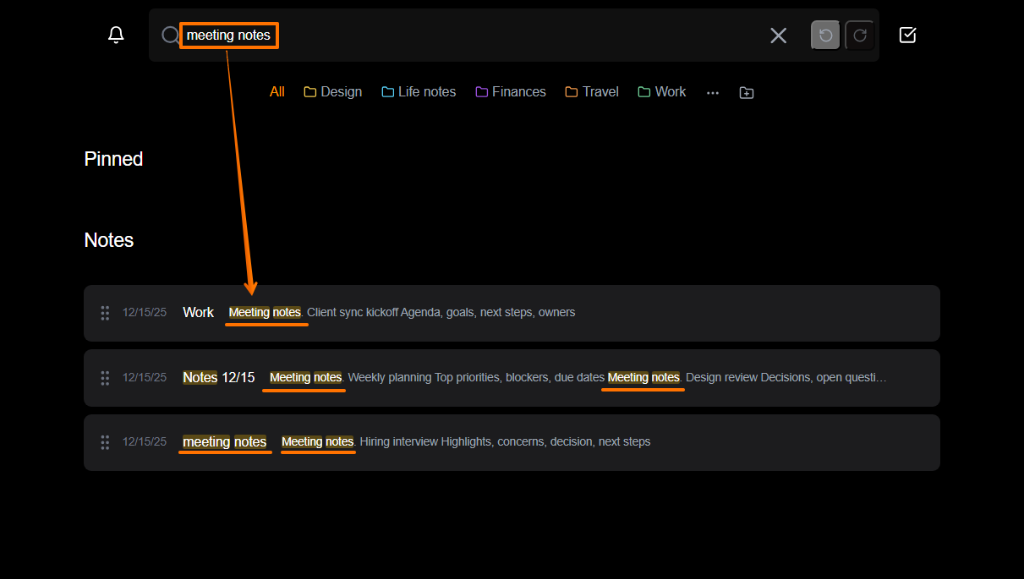Filter notes by the Finances folder
The image size is (1024, 579).
(510, 91)
